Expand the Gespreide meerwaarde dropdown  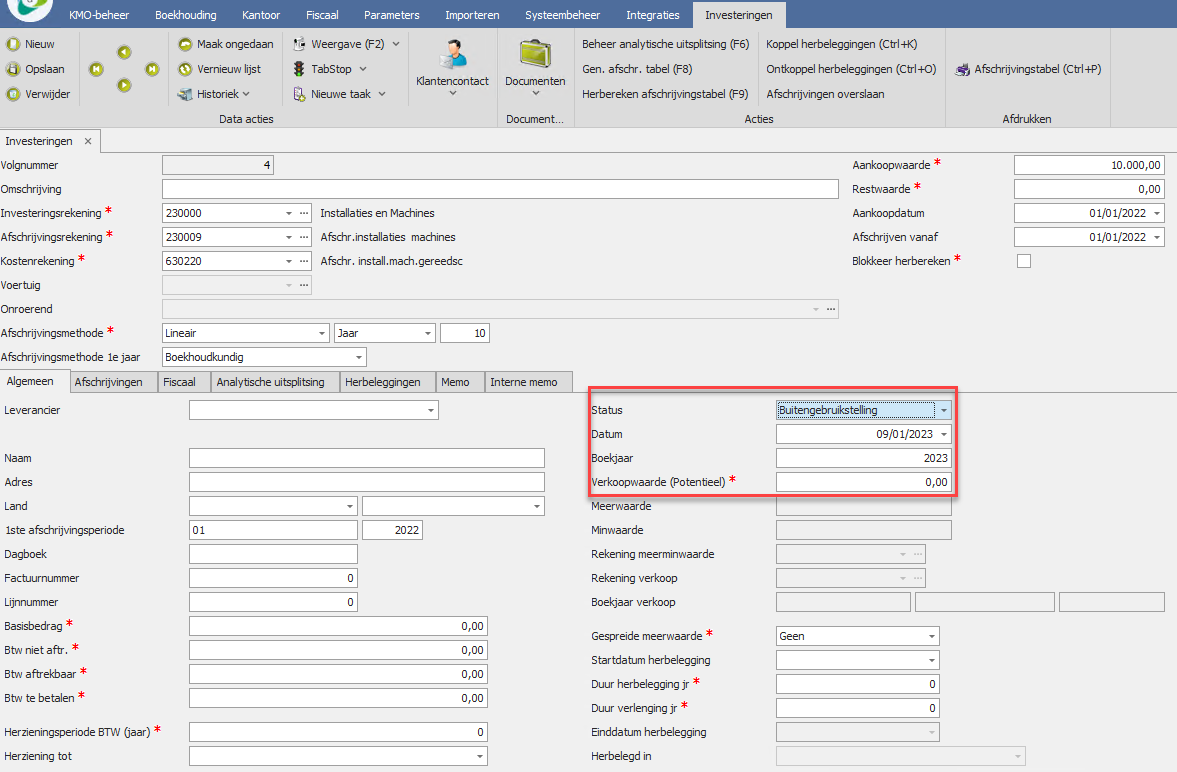[x=932, y=636]
